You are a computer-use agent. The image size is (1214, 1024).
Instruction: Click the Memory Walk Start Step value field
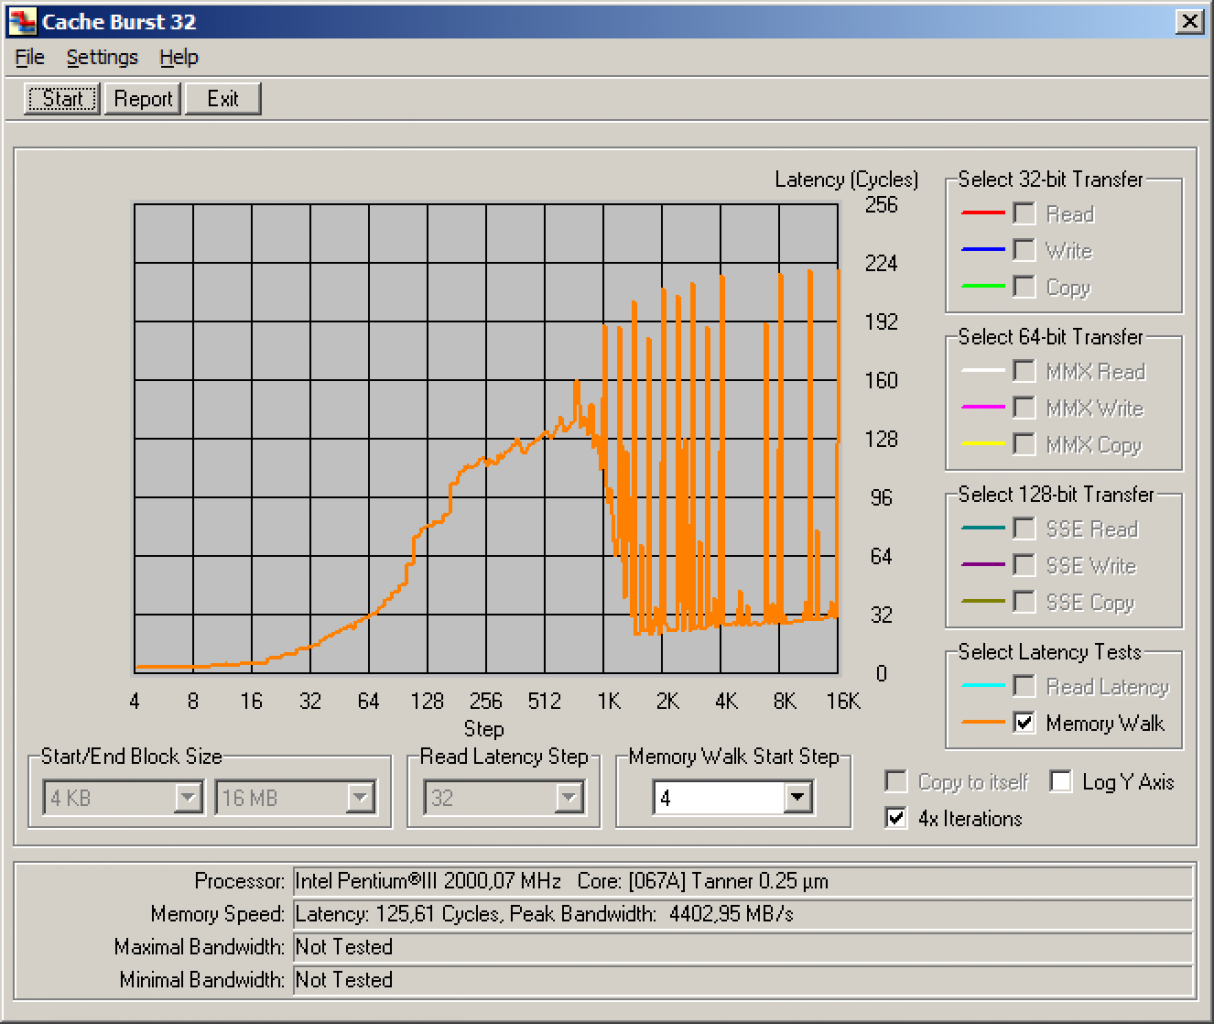(718, 797)
